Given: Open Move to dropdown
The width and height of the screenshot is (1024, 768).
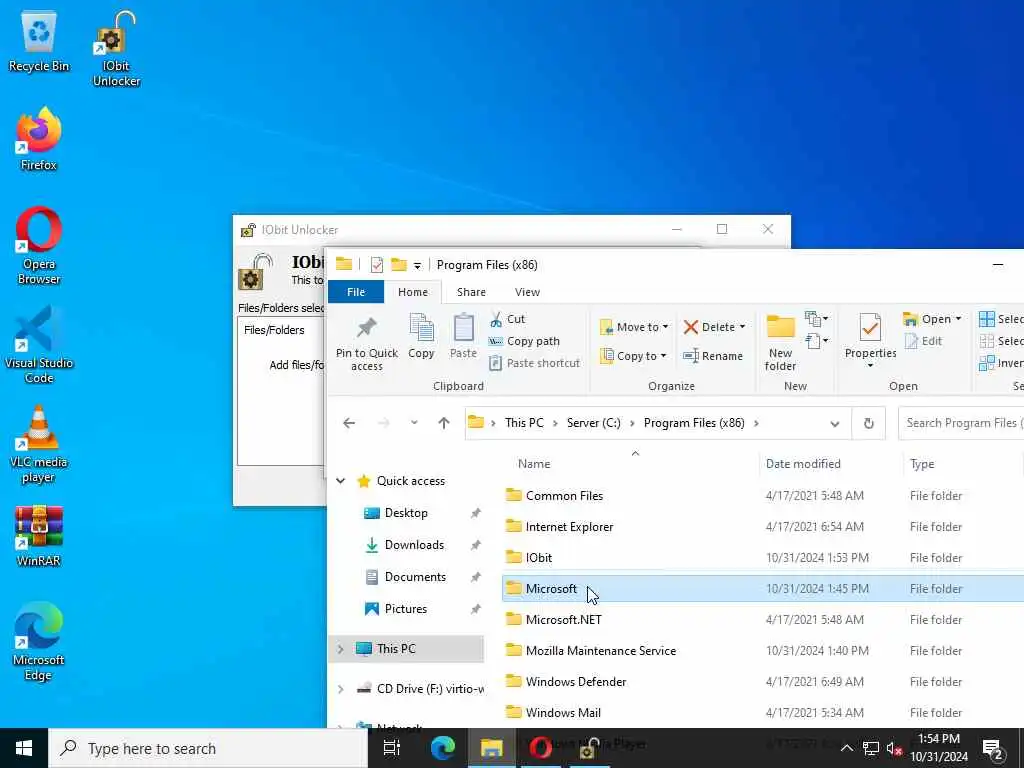Looking at the screenshot, I should [633, 327].
